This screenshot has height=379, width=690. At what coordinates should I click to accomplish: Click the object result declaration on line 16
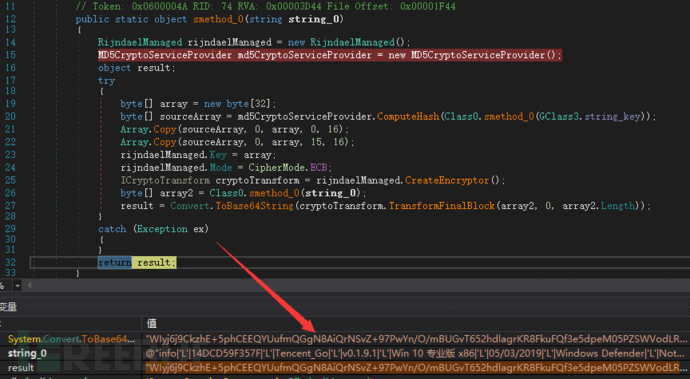(137, 68)
